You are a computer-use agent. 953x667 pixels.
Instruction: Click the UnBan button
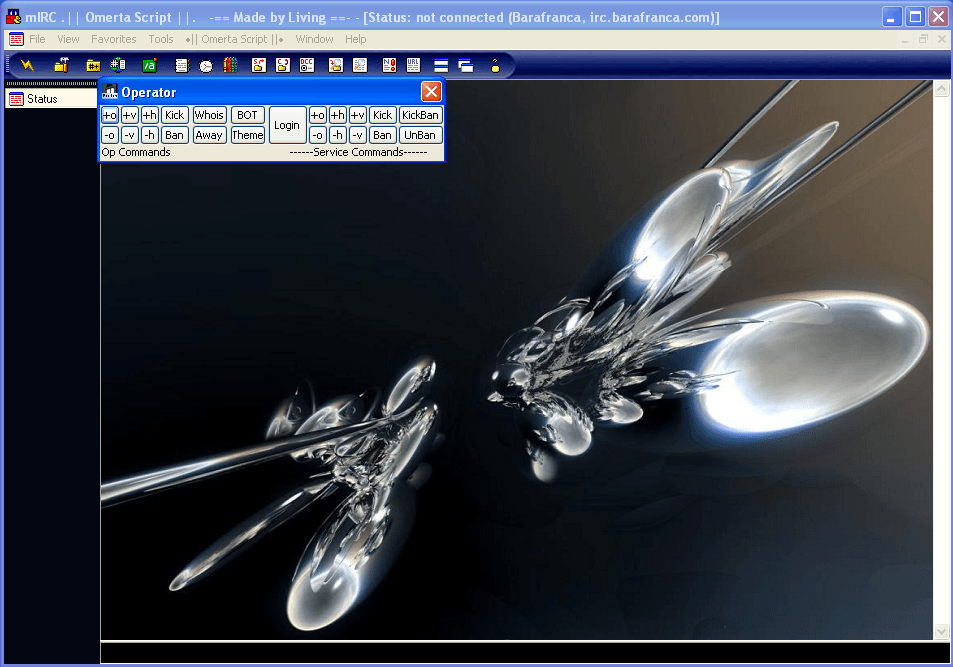coord(420,135)
